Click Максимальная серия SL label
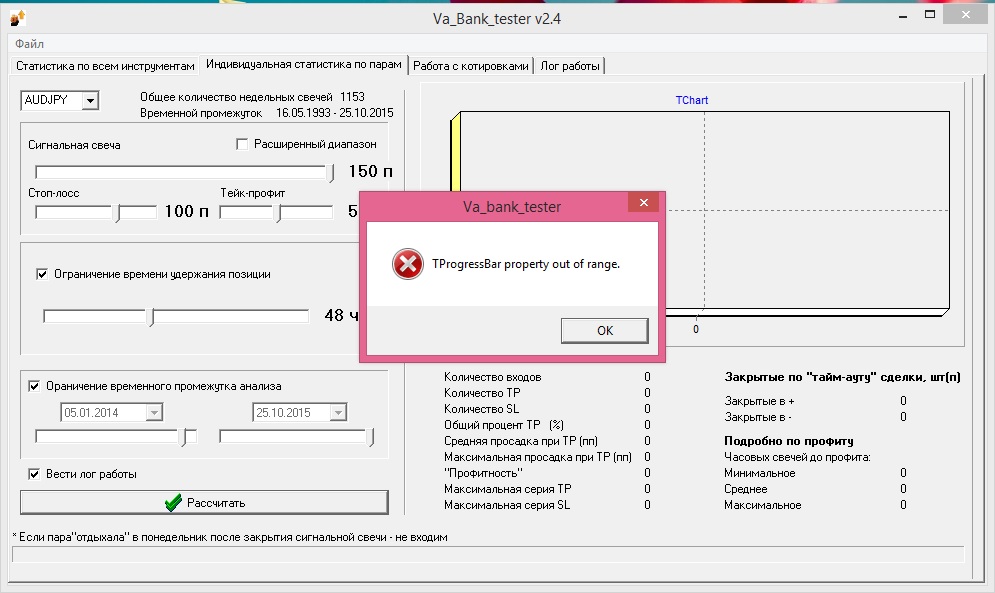995x593 pixels. 507,505
